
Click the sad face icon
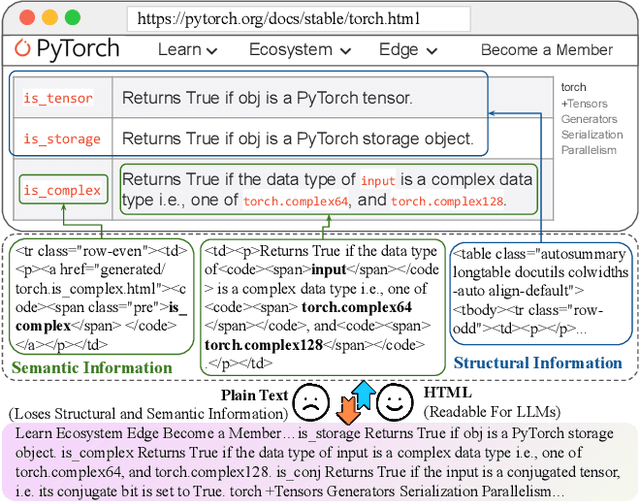[312, 403]
